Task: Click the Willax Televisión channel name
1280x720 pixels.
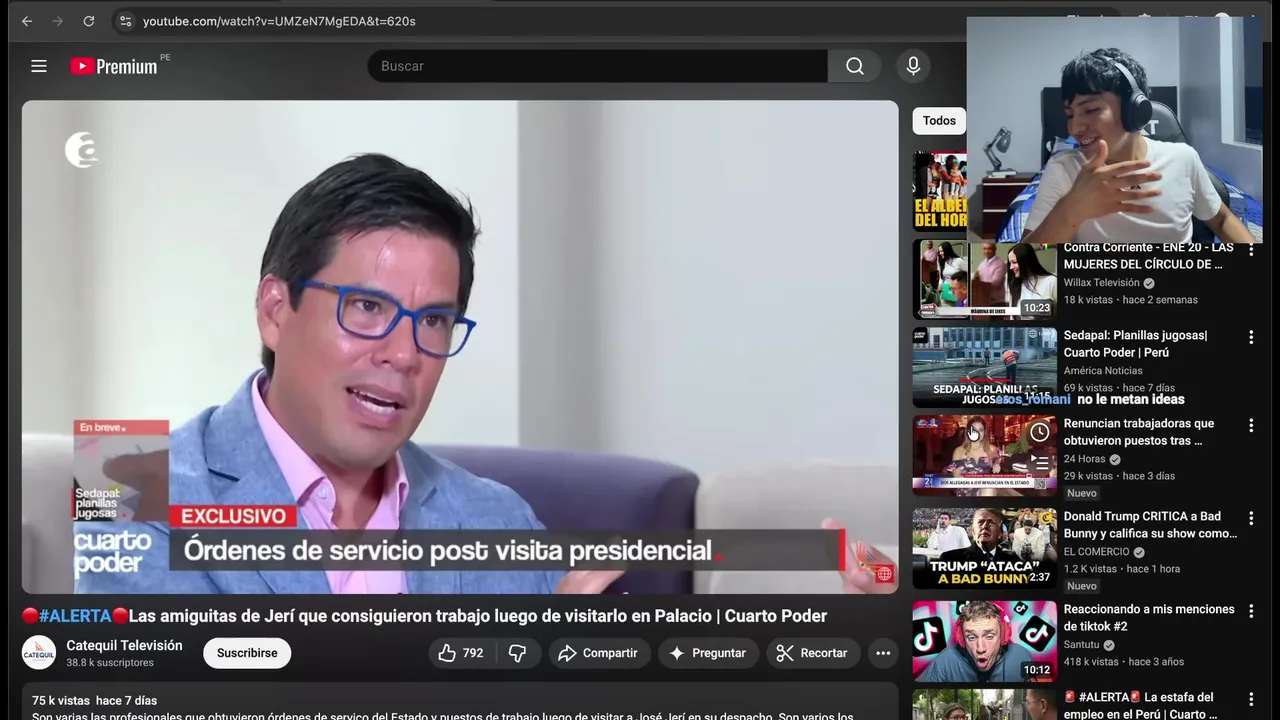Action: (1101, 283)
